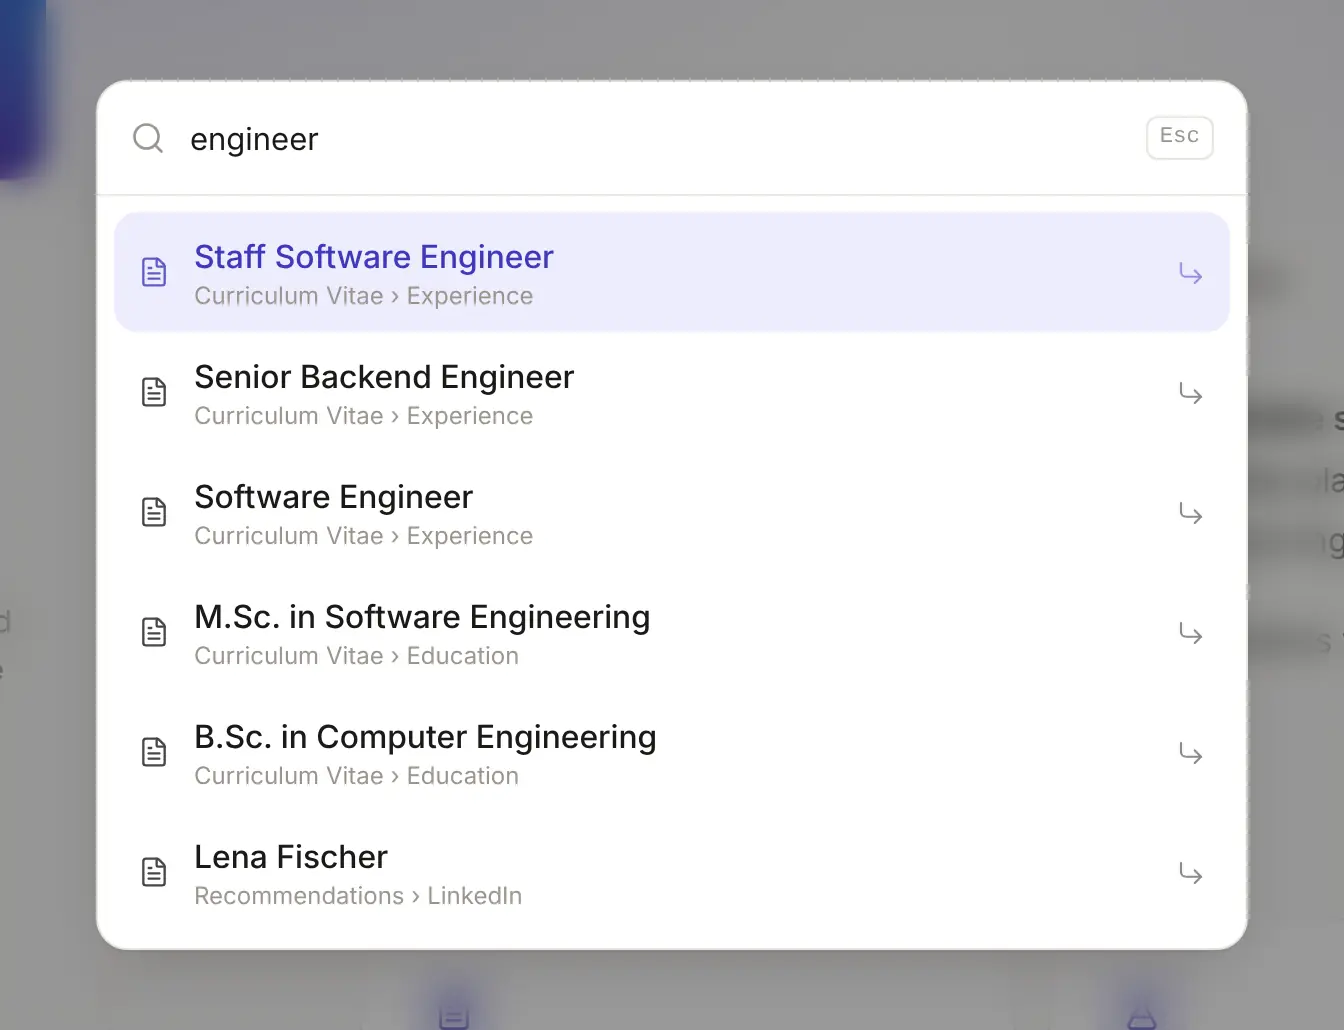The width and height of the screenshot is (1344, 1030).
Task: Click the magnifying glass search icon
Action: click(x=148, y=138)
